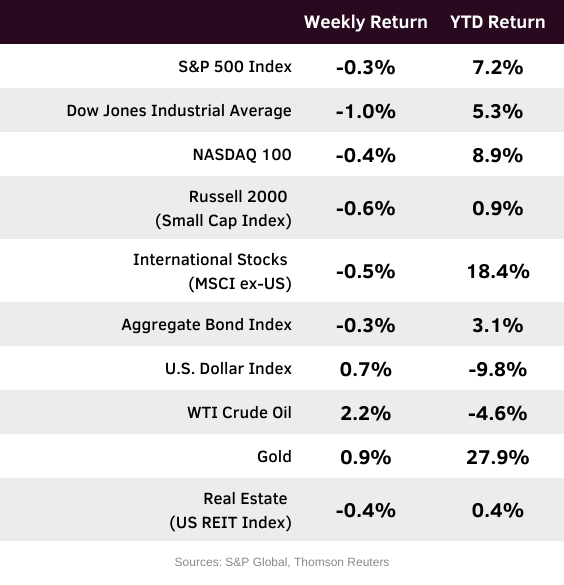
Task: Select Gold YTD return 27.9%
Action: [x=498, y=458]
